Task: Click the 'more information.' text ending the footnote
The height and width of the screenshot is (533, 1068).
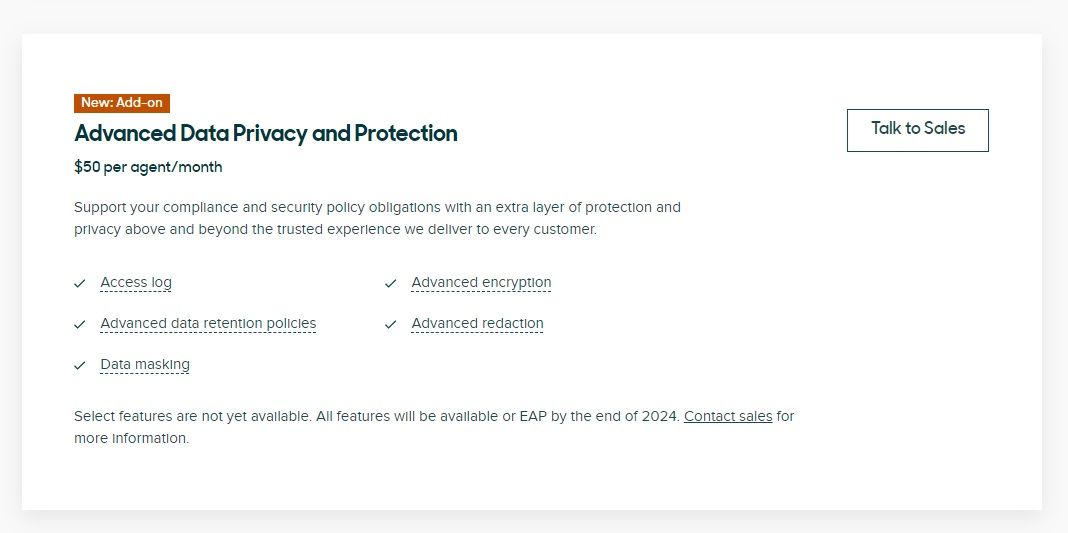Action: [131, 438]
